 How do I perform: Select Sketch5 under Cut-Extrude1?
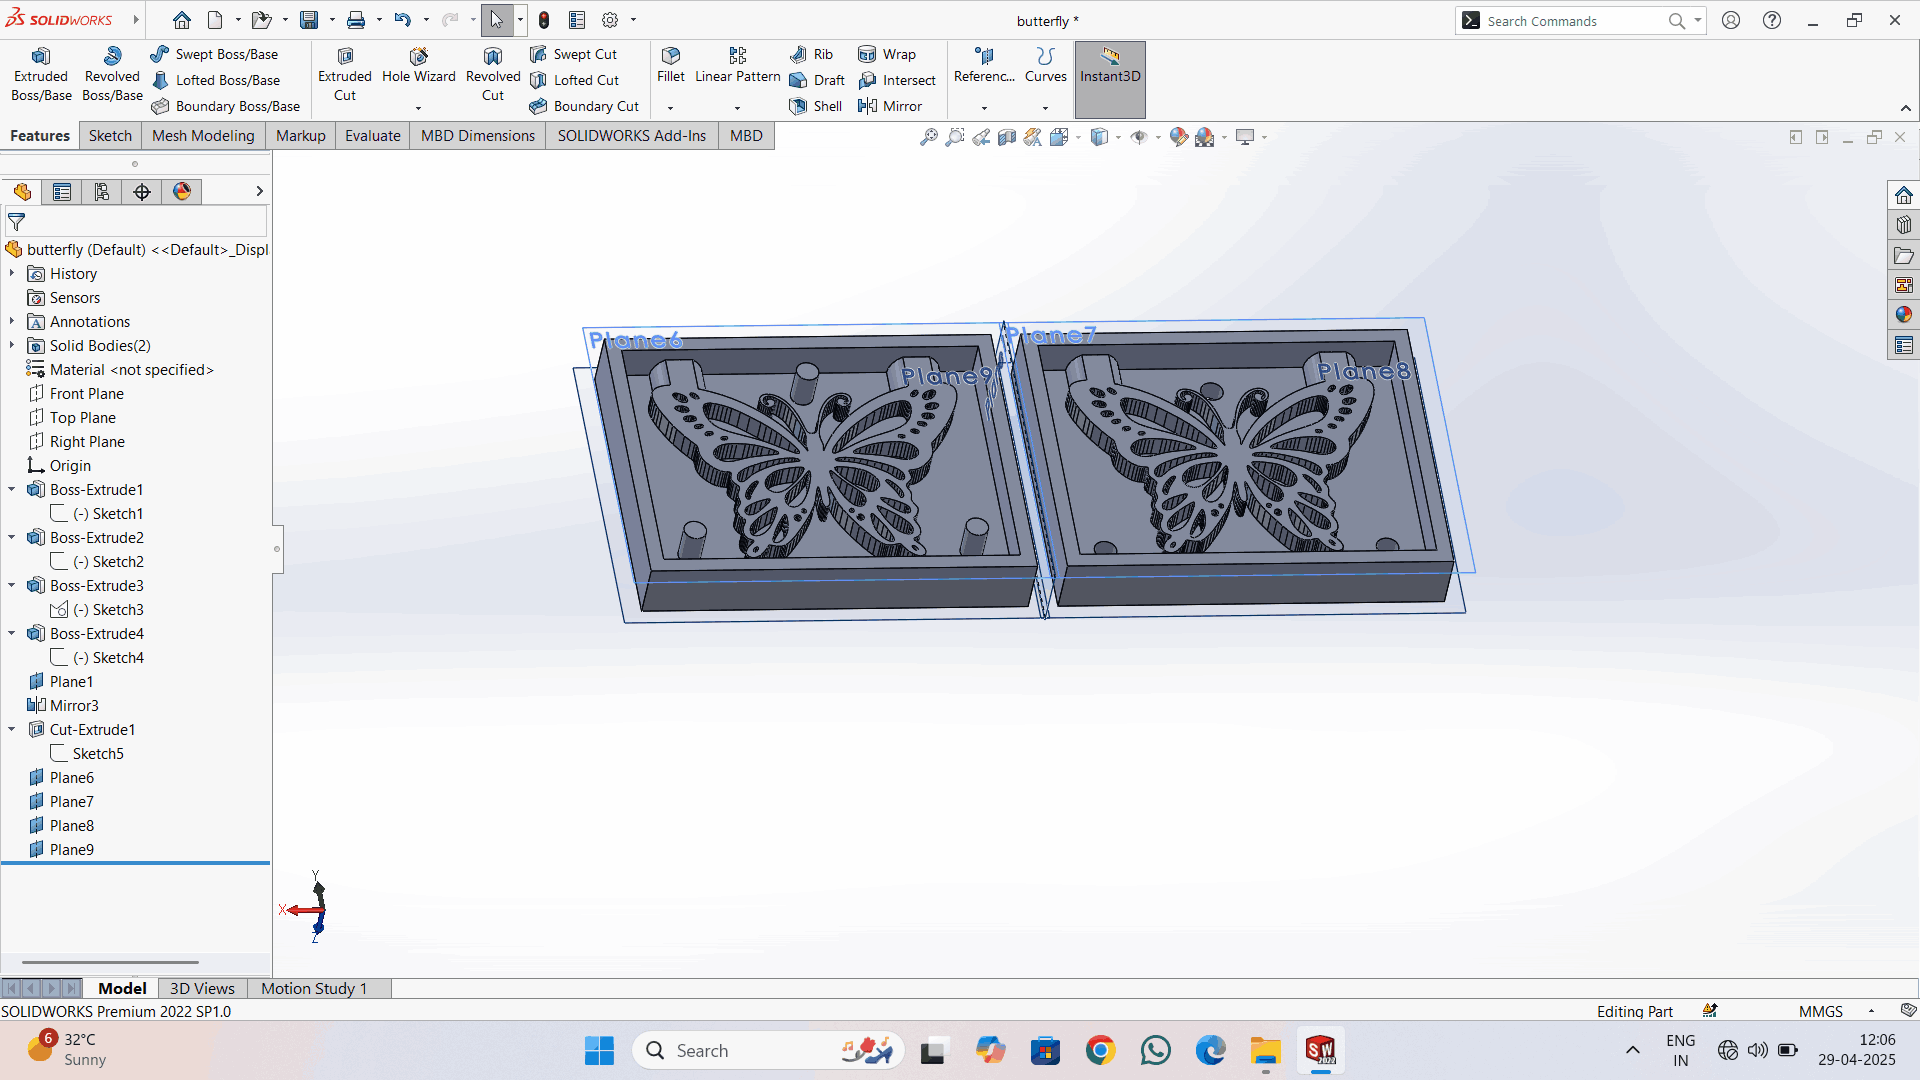[x=98, y=754]
